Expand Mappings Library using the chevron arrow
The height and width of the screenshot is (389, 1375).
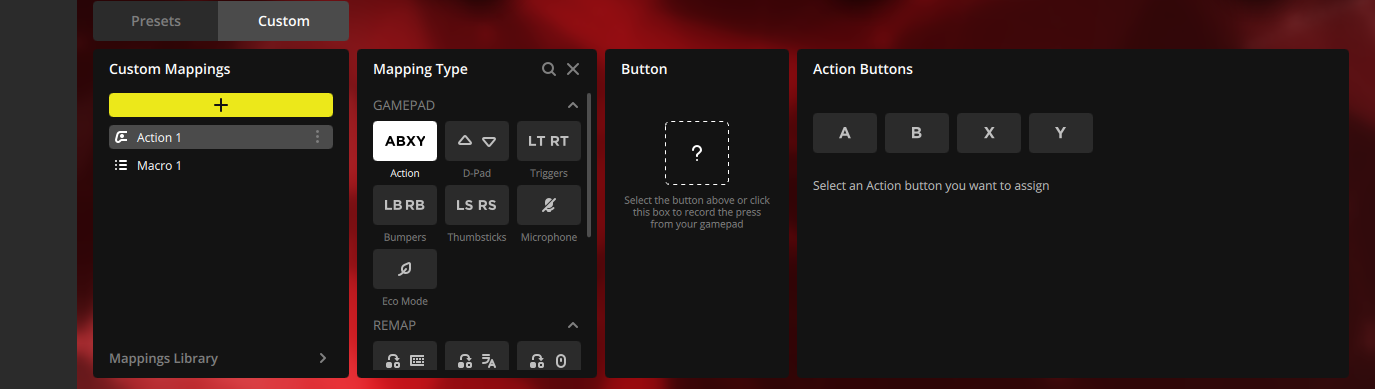click(322, 358)
